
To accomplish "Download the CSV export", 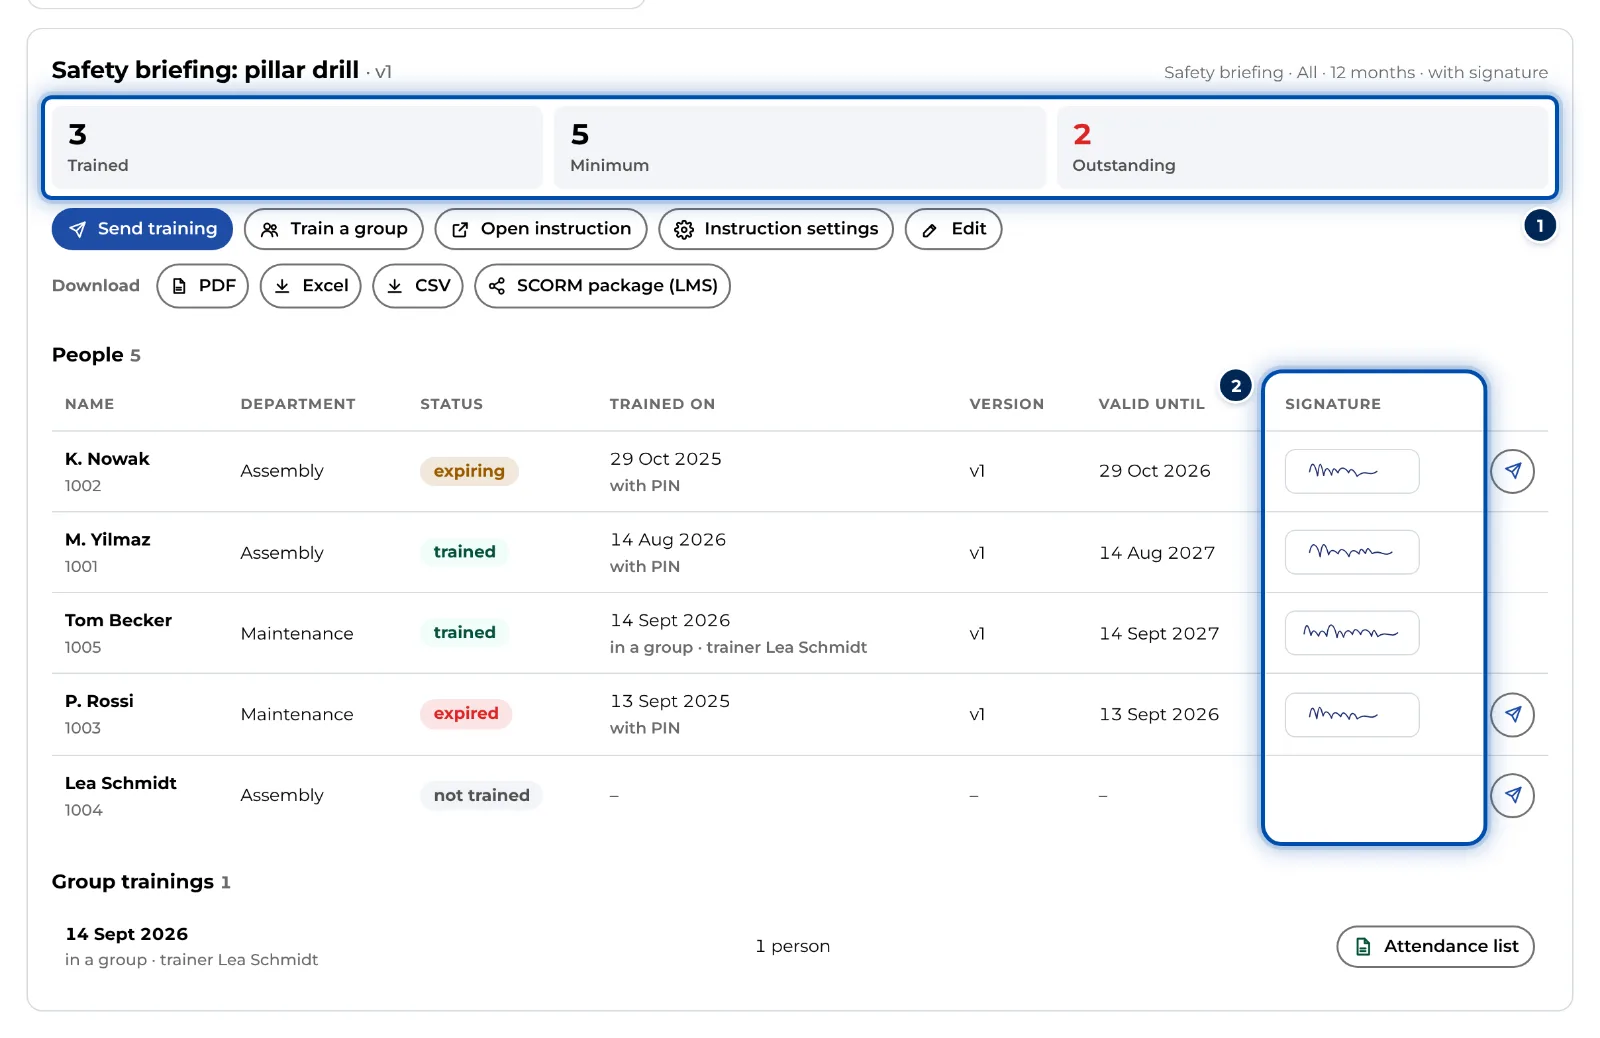I will pyautogui.click(x=418, y=286).
